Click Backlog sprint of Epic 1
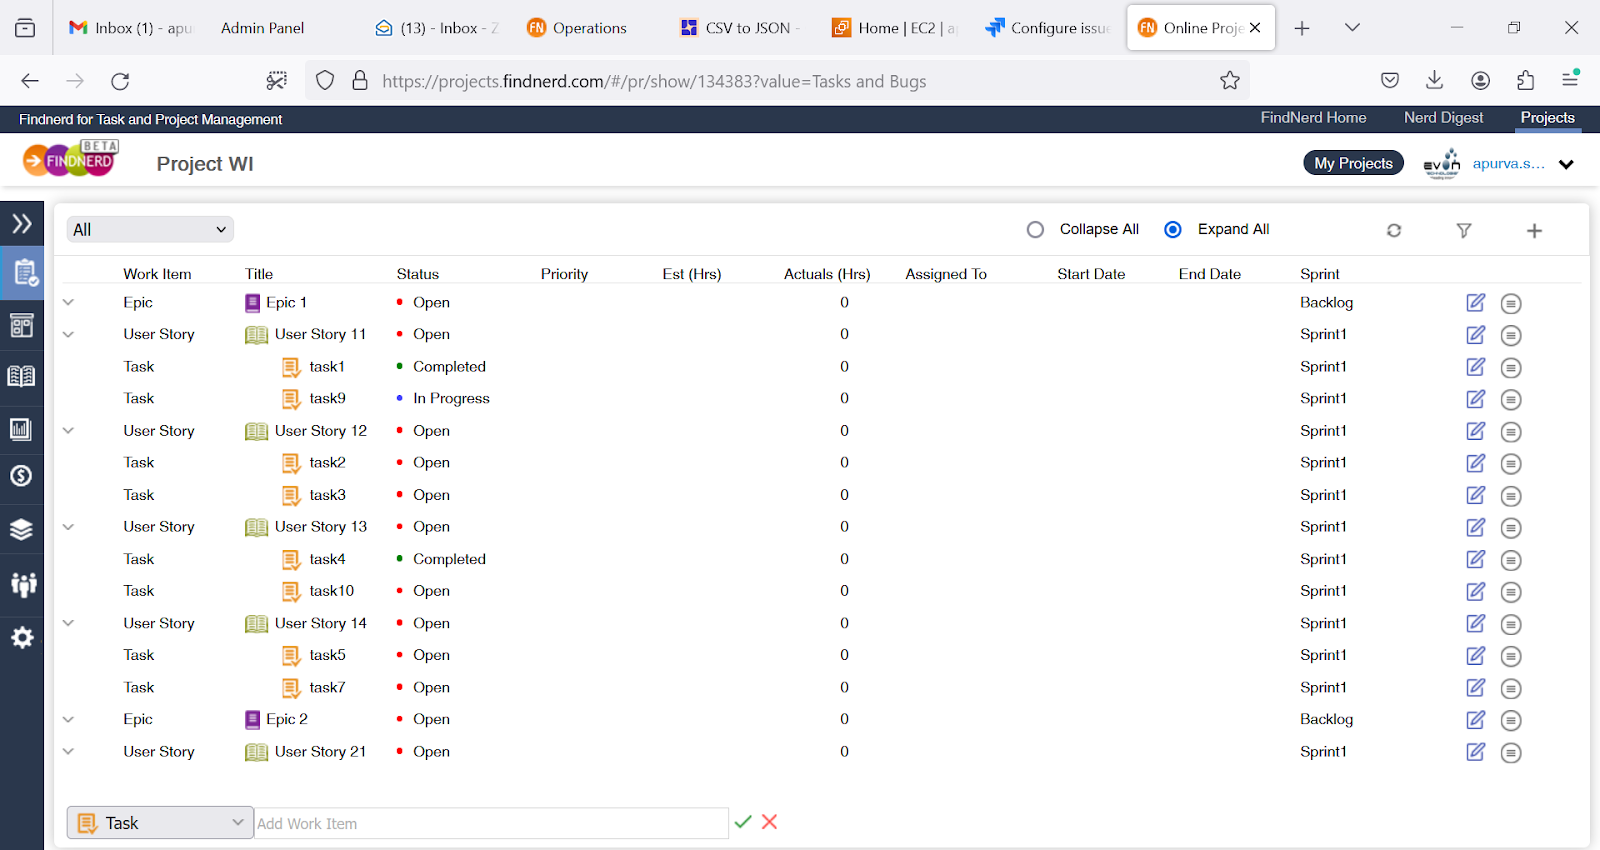1600x850 pixels. 1326,302
